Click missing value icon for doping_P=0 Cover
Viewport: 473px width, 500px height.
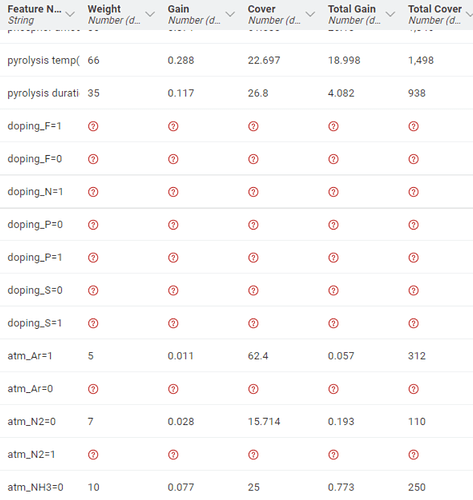[x=253, y=225]
